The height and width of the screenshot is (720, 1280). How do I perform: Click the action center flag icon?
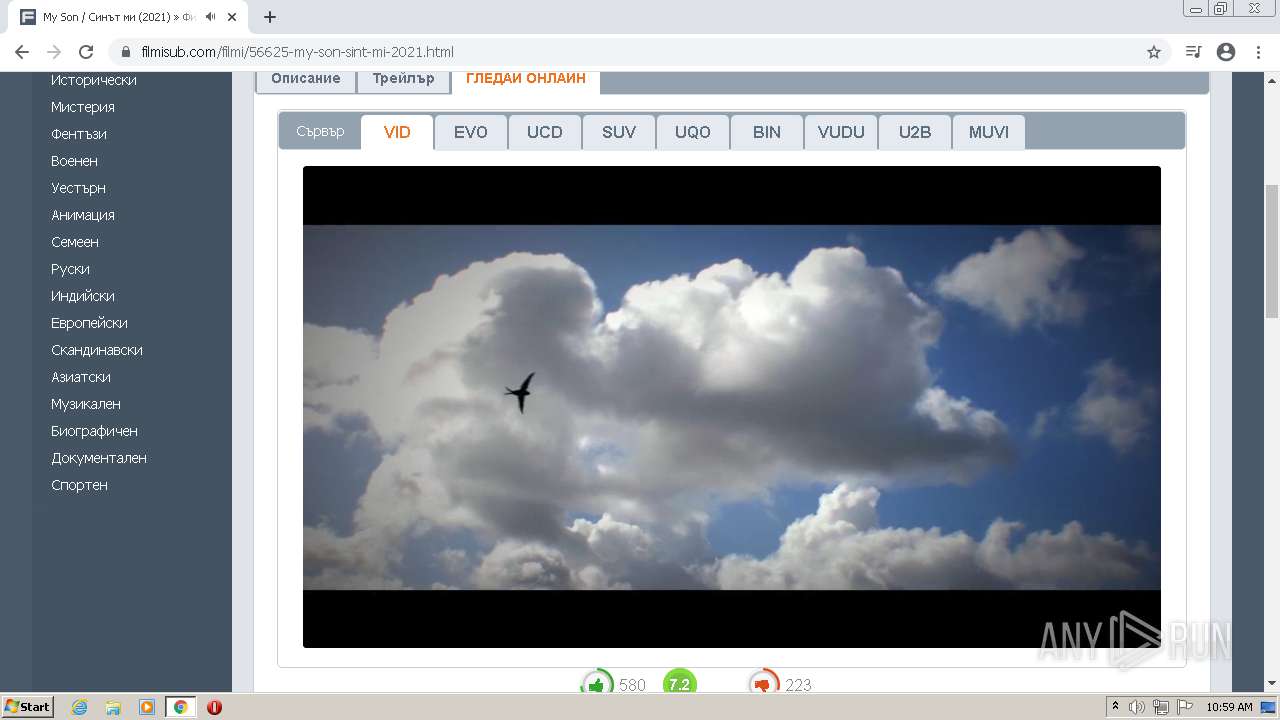click(x=1183, y=707)
